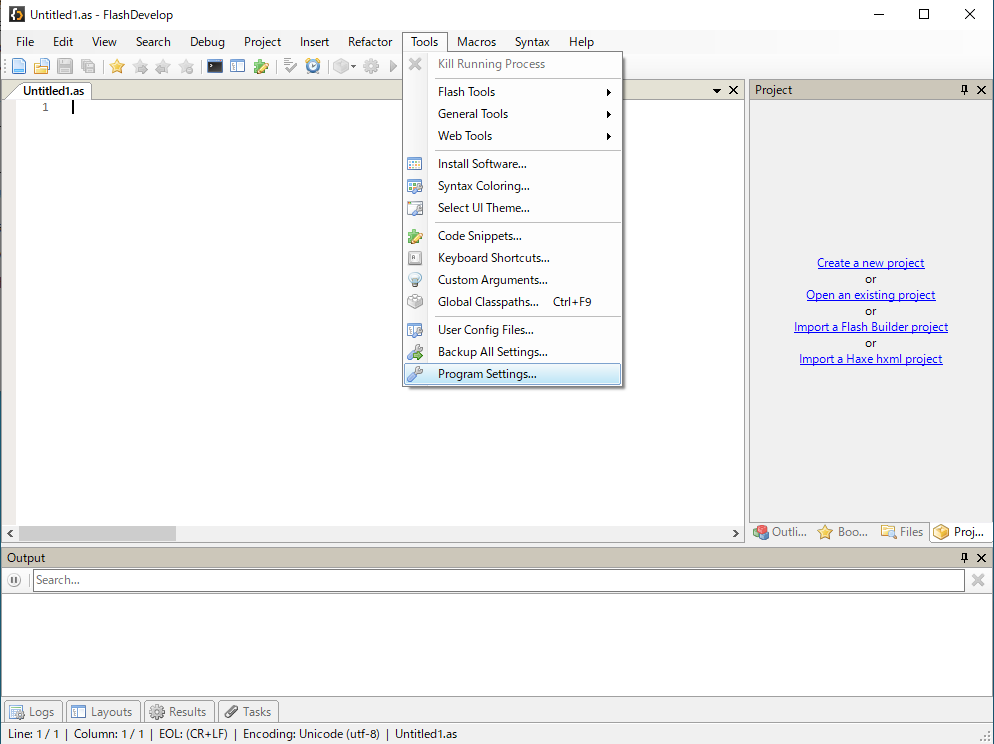The image size is (994, 744).
Task: Click the gray play arrow toolbar icon
Action: (x=393, y=66)
